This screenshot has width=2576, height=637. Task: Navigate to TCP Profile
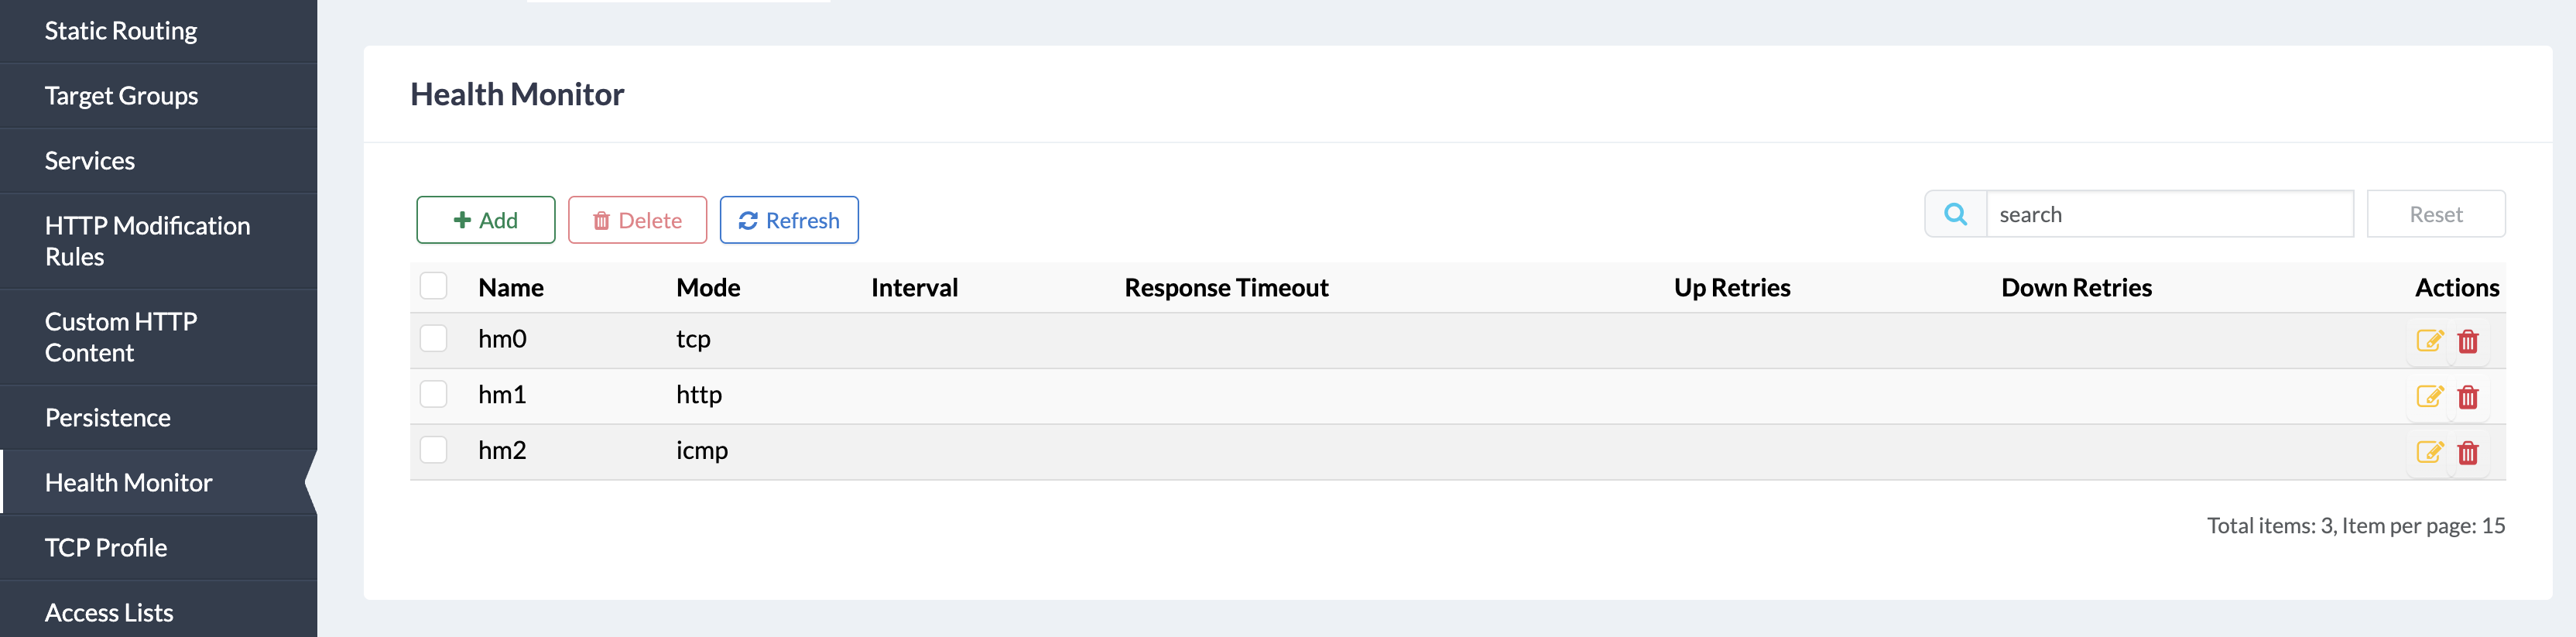coord(106,548)
